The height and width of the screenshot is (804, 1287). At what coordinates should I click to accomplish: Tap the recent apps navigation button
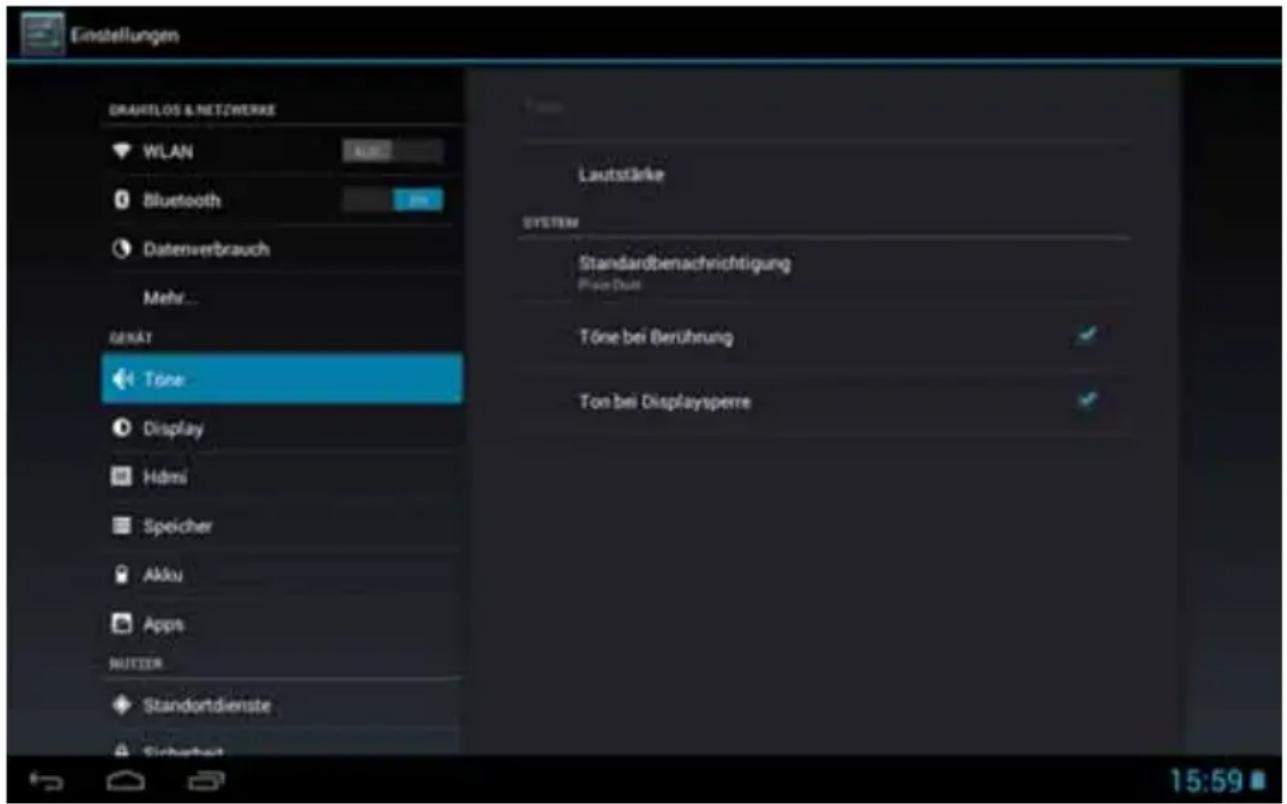tap(206, 780)
